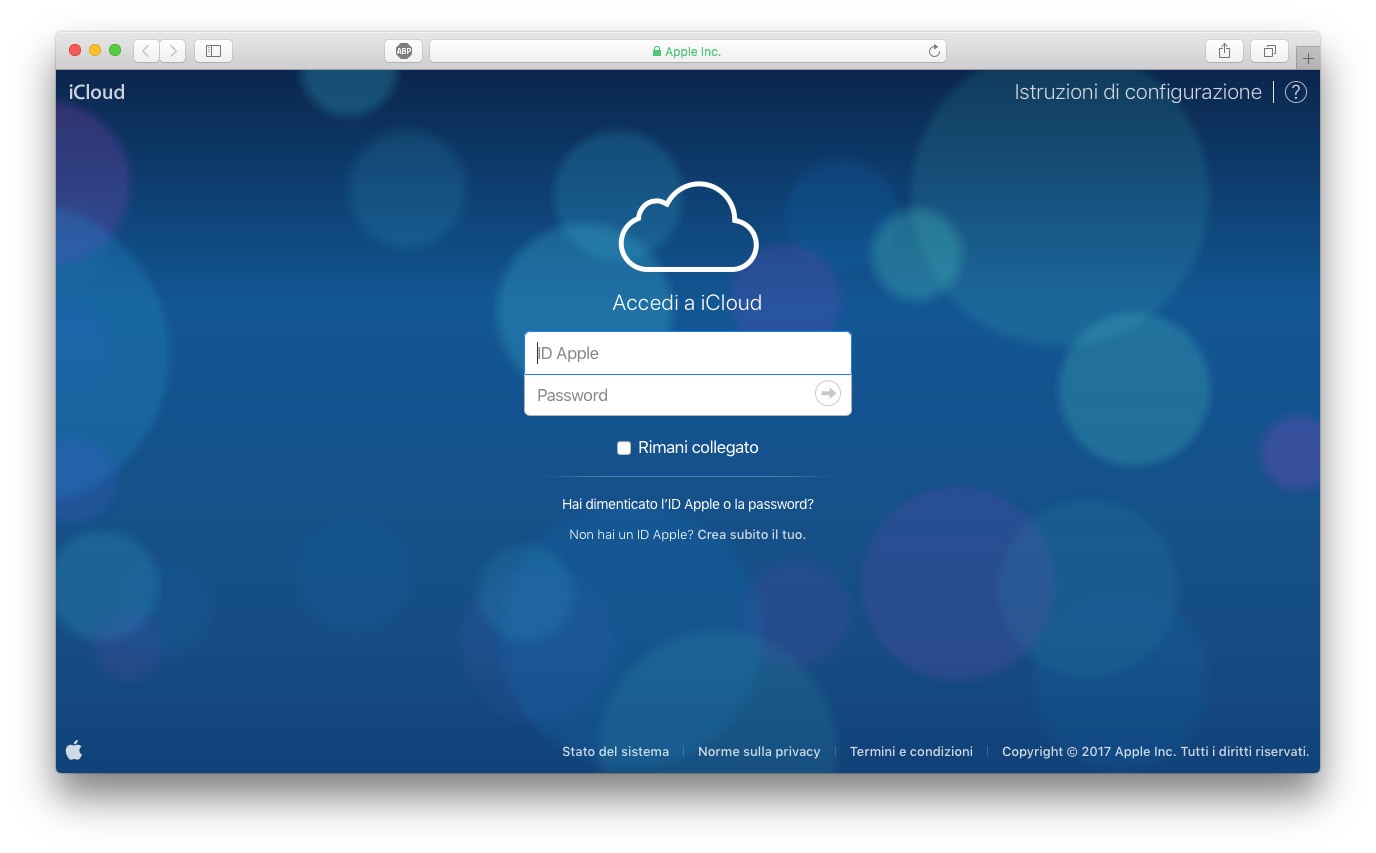Screen dimensions: 1376x853
Task: Submit login with the arrow button
Action: pyautogui.click(x=828, y=394)
